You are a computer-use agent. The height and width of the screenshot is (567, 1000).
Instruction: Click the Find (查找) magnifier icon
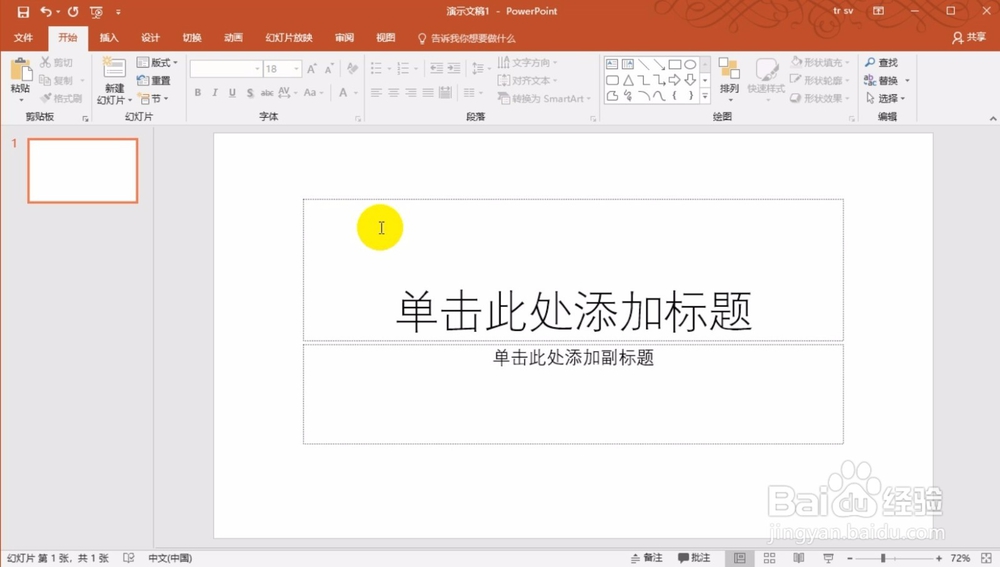tap(870, 63)
